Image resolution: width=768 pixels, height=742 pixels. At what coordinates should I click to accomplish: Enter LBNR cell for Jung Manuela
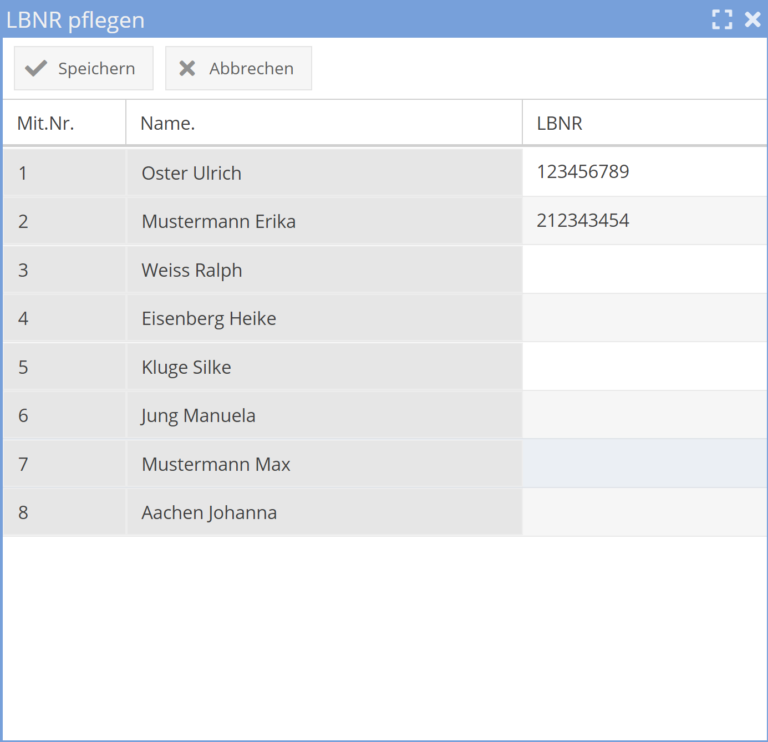(x=643, y=415)
